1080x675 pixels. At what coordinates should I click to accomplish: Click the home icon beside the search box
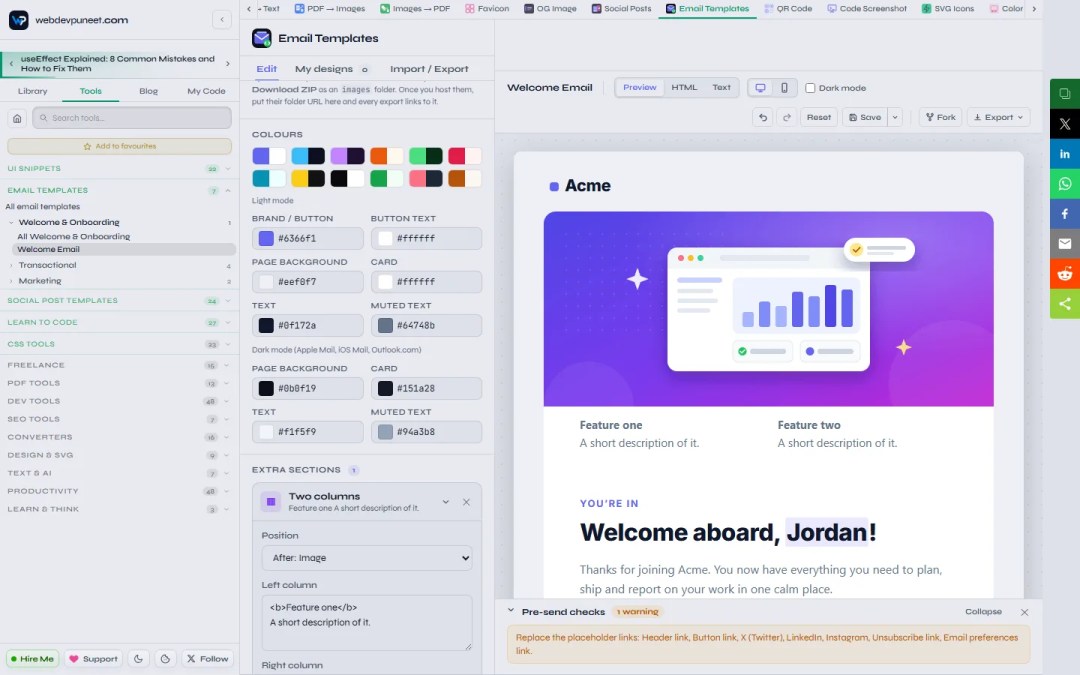17,118
